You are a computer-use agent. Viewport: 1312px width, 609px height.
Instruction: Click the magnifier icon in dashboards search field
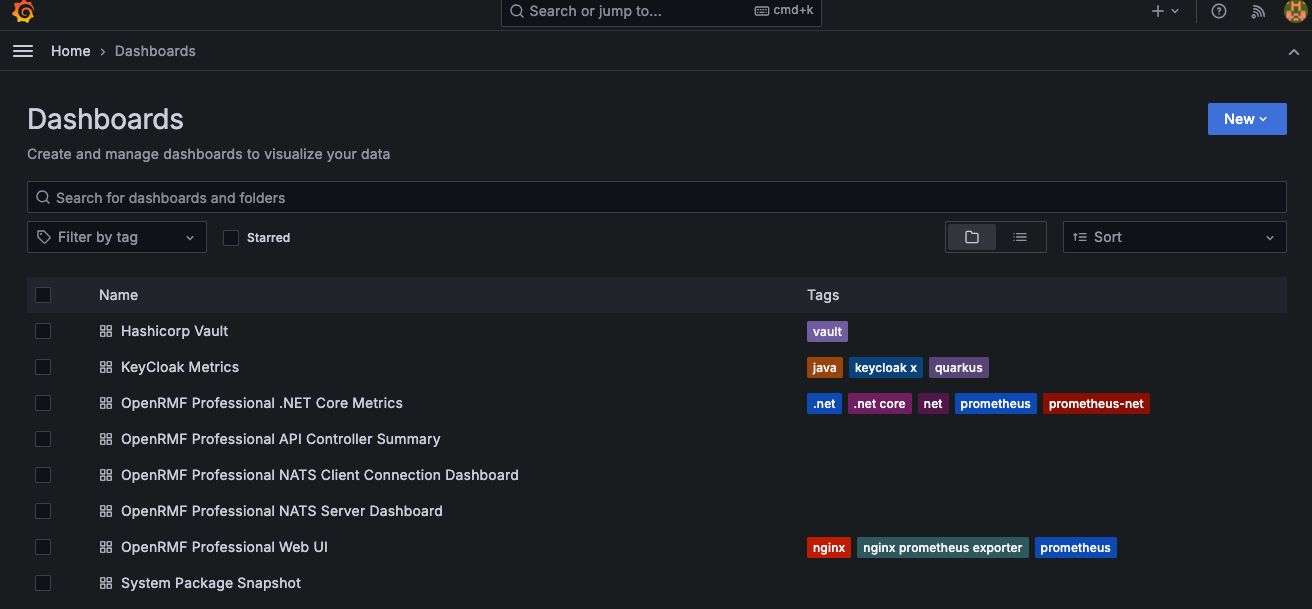(43, 197)
